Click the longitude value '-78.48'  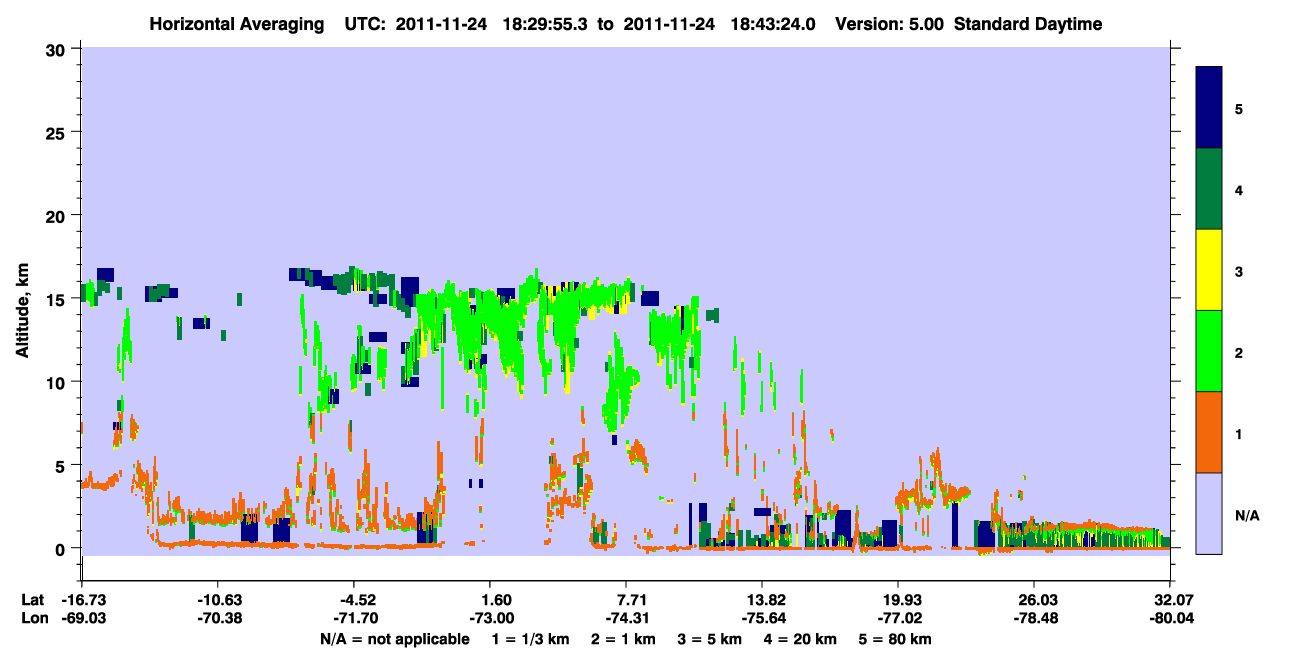[x=1034, y=618]
